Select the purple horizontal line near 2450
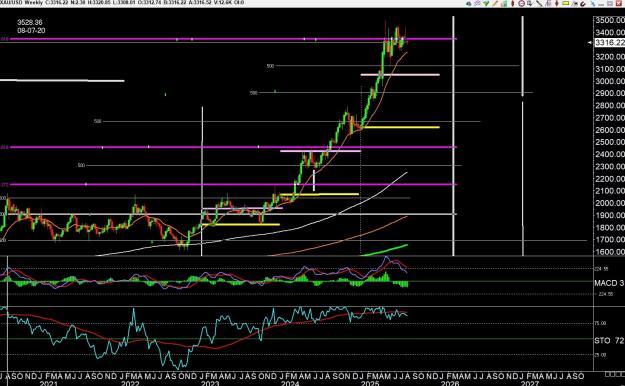Screen dimensions: 625x386 (x=233, y=147)
